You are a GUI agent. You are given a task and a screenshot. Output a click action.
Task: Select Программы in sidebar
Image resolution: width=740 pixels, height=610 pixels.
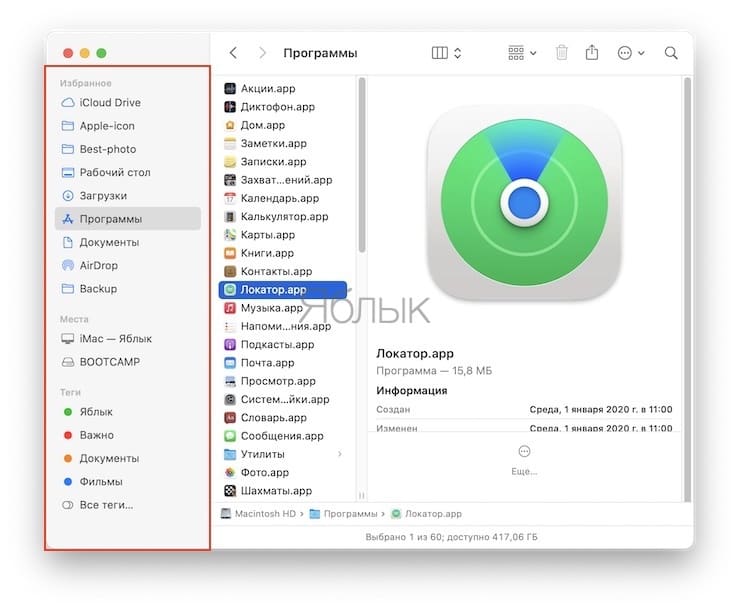tap(128, 219)
